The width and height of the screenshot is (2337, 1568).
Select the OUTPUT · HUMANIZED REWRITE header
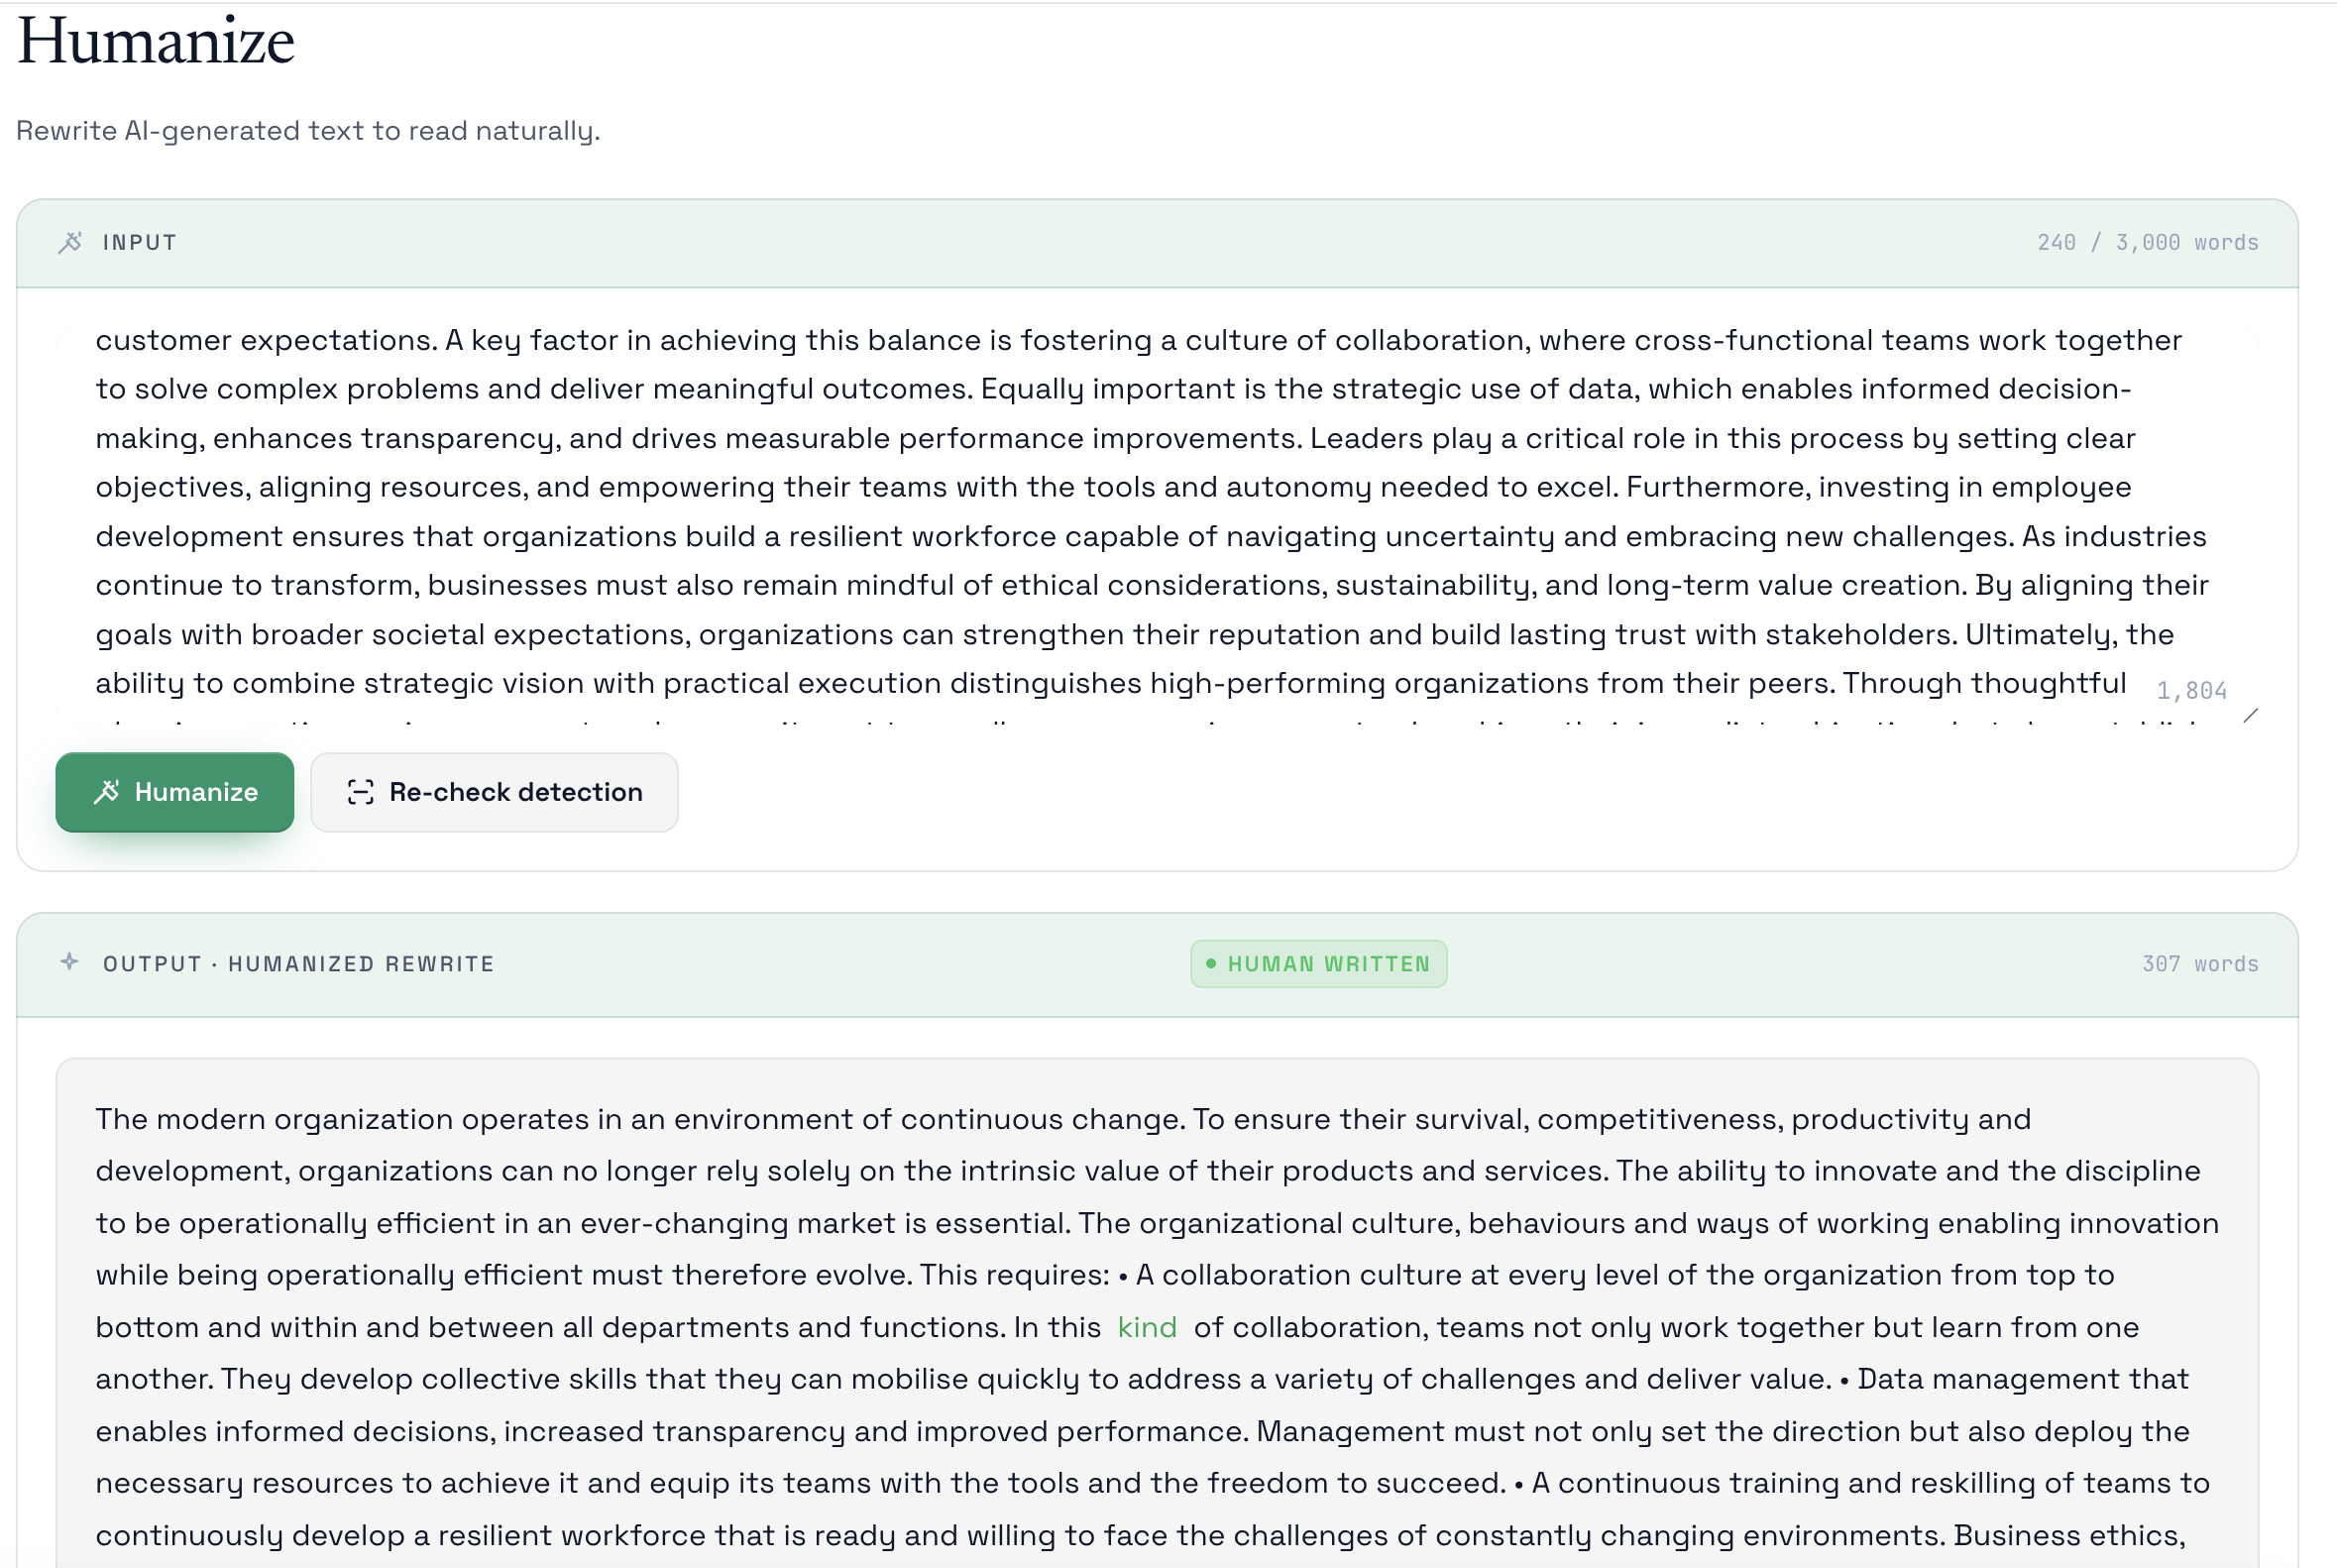pyautogui.click(x=297, y=963)
